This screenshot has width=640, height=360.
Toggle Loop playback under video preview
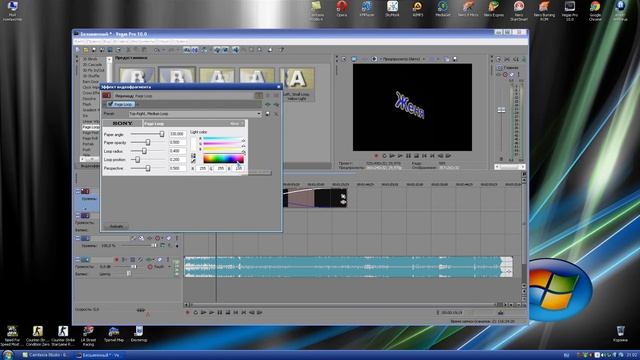tap(384, 156)
